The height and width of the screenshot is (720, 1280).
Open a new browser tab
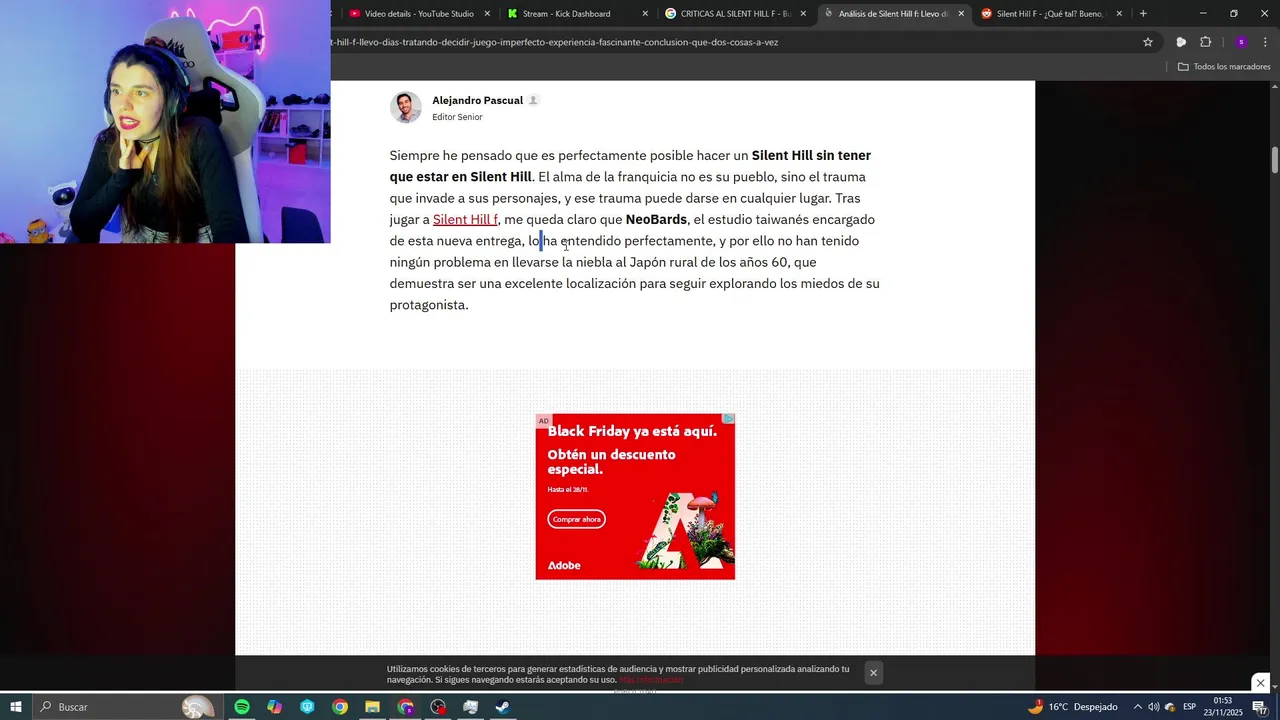1143,14
